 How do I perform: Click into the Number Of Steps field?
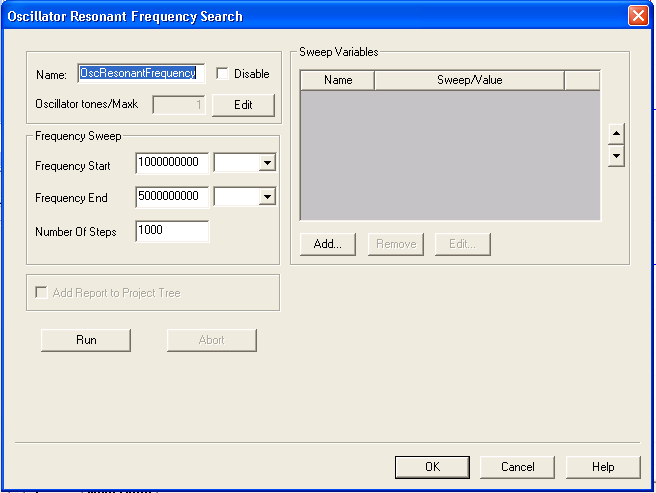point(172,231)
